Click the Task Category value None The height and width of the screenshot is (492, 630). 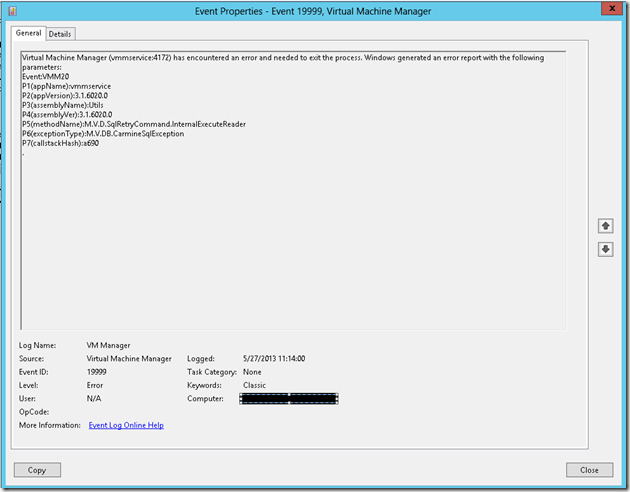click(252, 371)
